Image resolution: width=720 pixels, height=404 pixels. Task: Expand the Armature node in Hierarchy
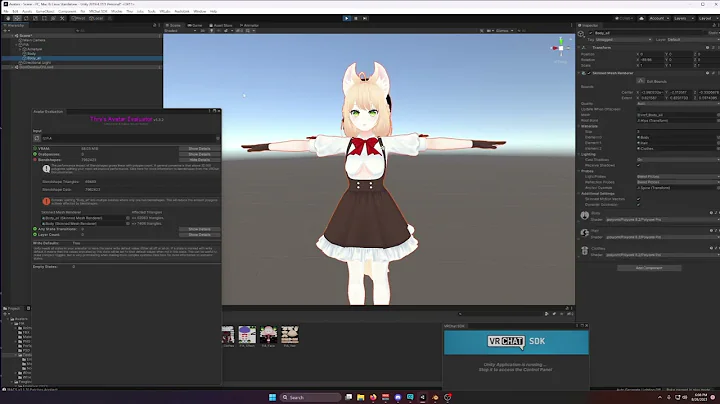[21, 49]
